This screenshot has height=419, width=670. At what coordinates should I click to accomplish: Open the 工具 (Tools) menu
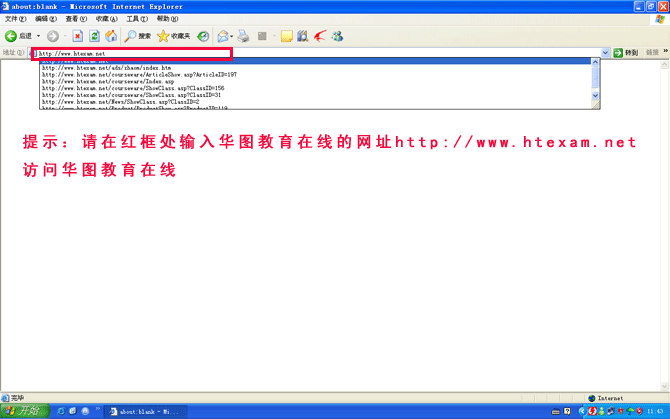click(x=137, y=19)
